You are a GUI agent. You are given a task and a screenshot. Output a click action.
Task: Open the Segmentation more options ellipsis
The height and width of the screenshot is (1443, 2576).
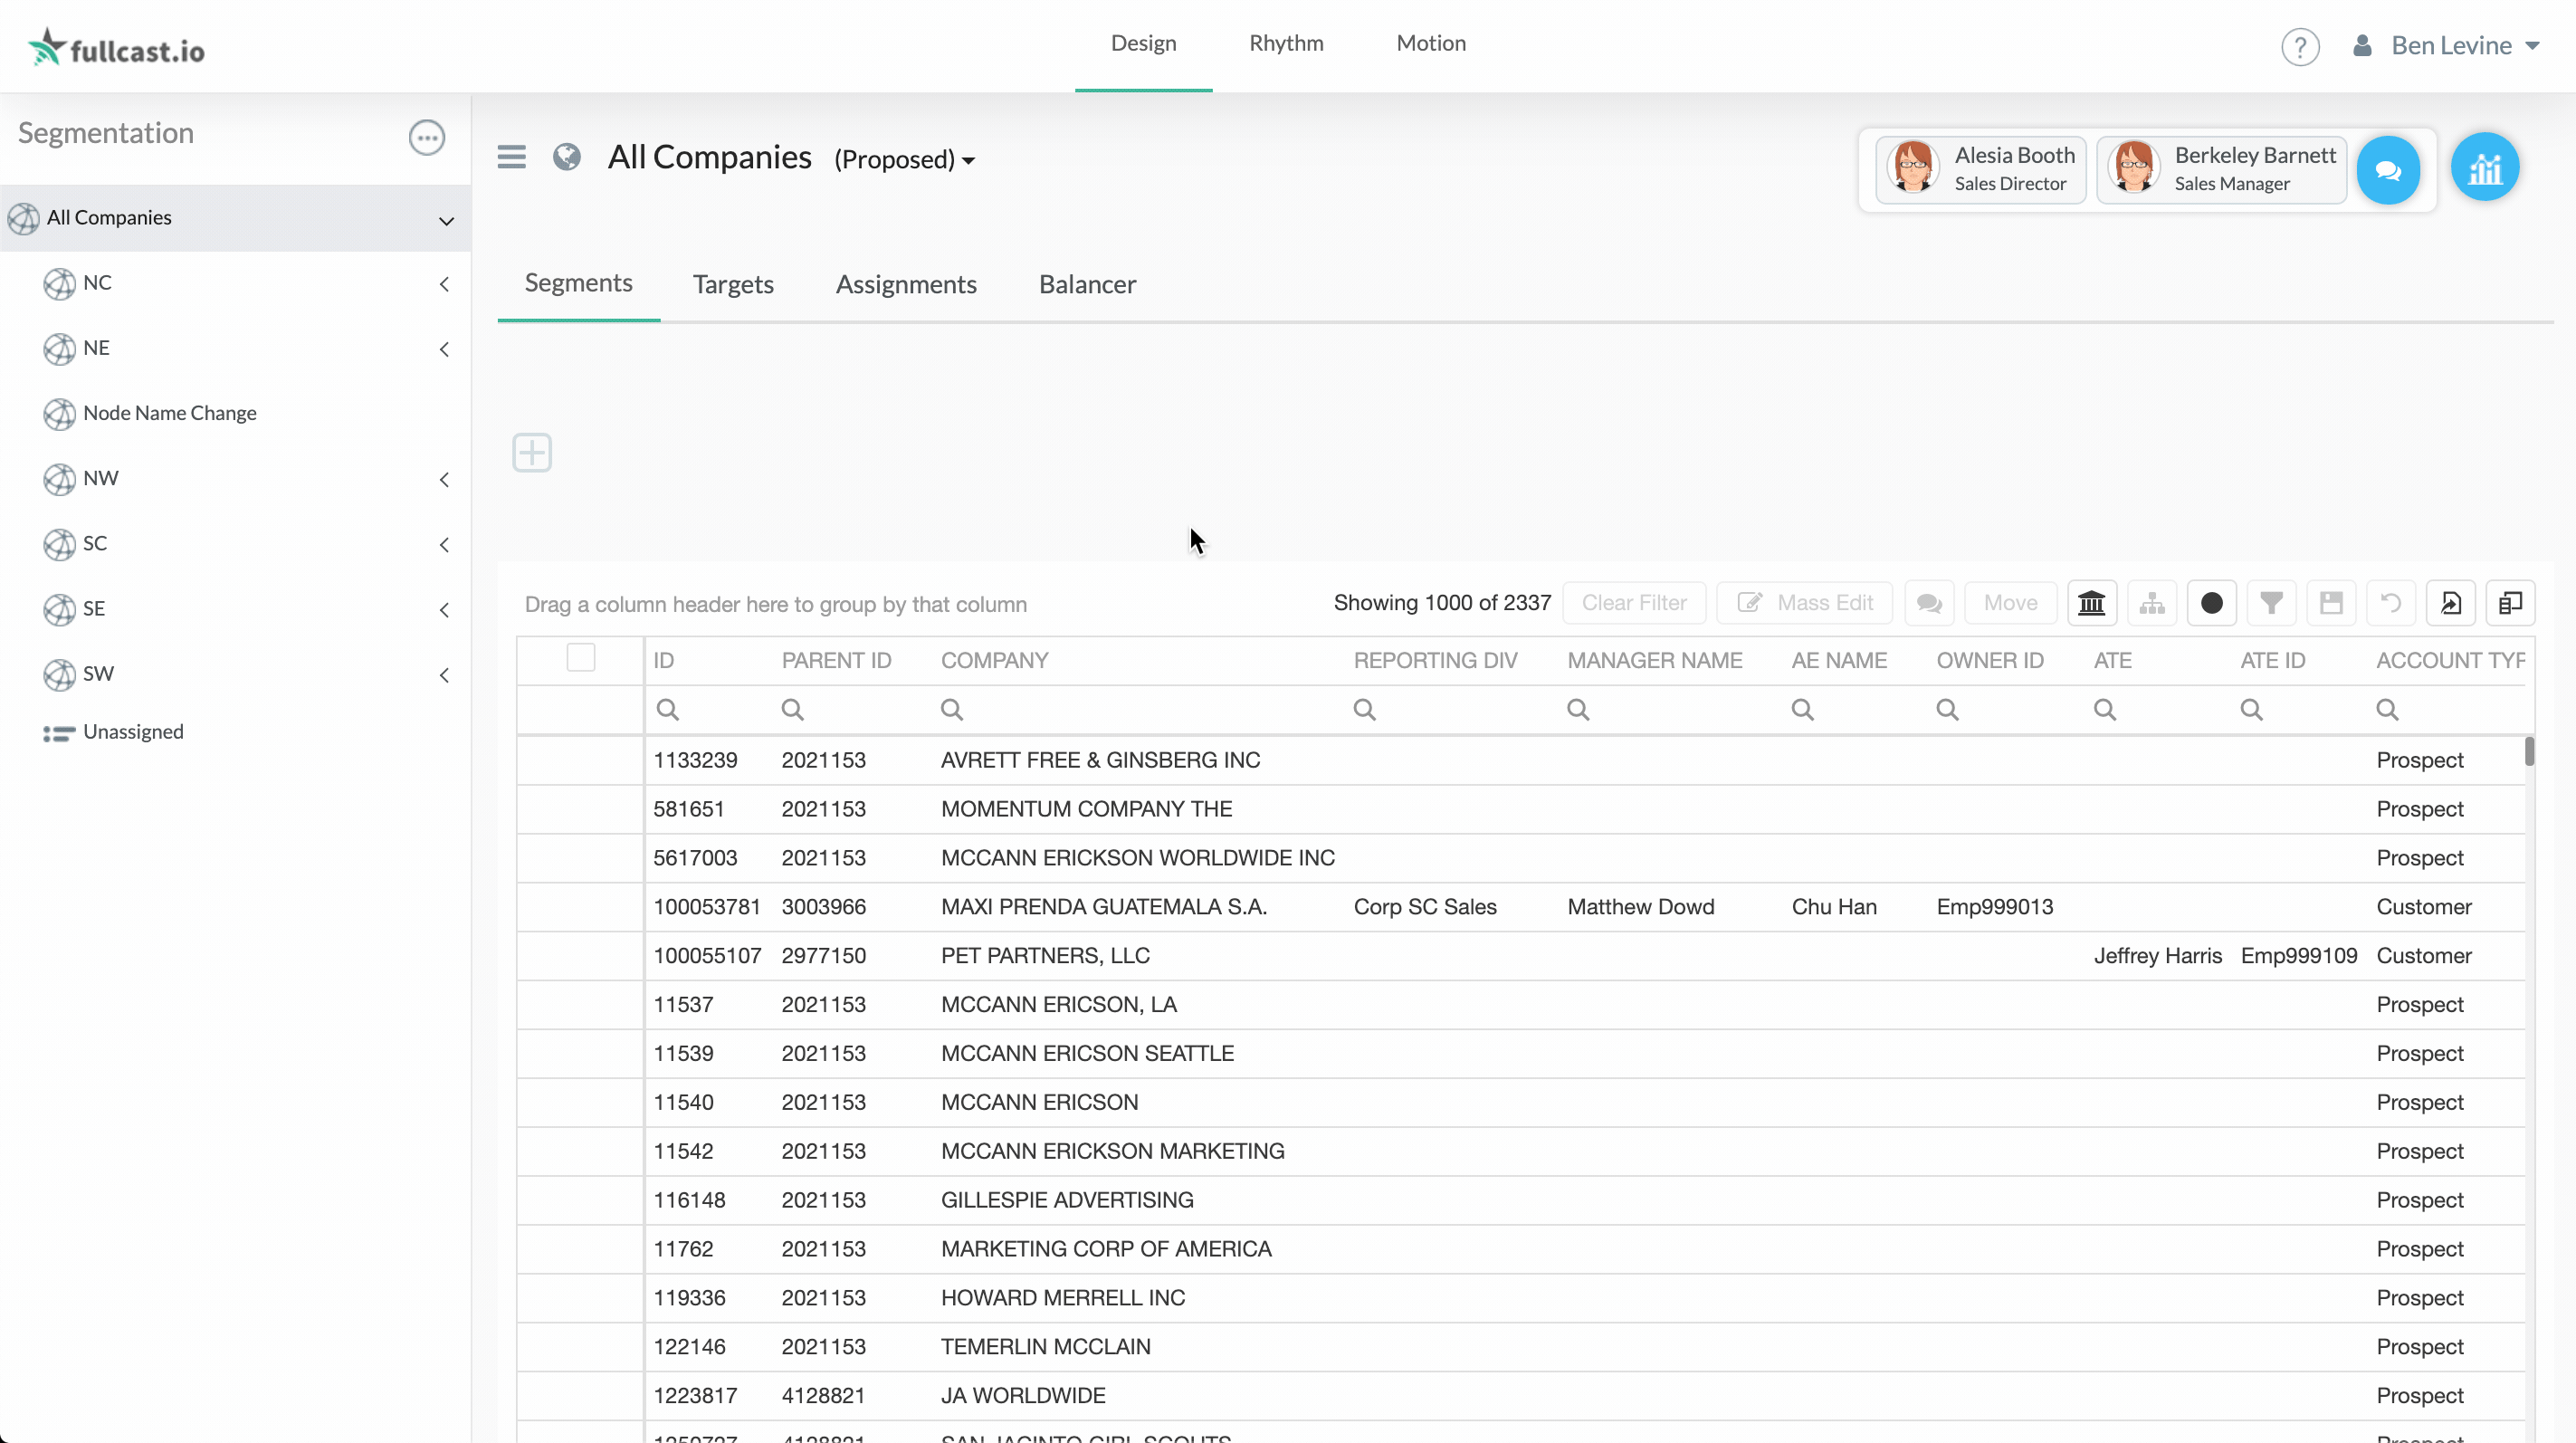tap(426, 137)
